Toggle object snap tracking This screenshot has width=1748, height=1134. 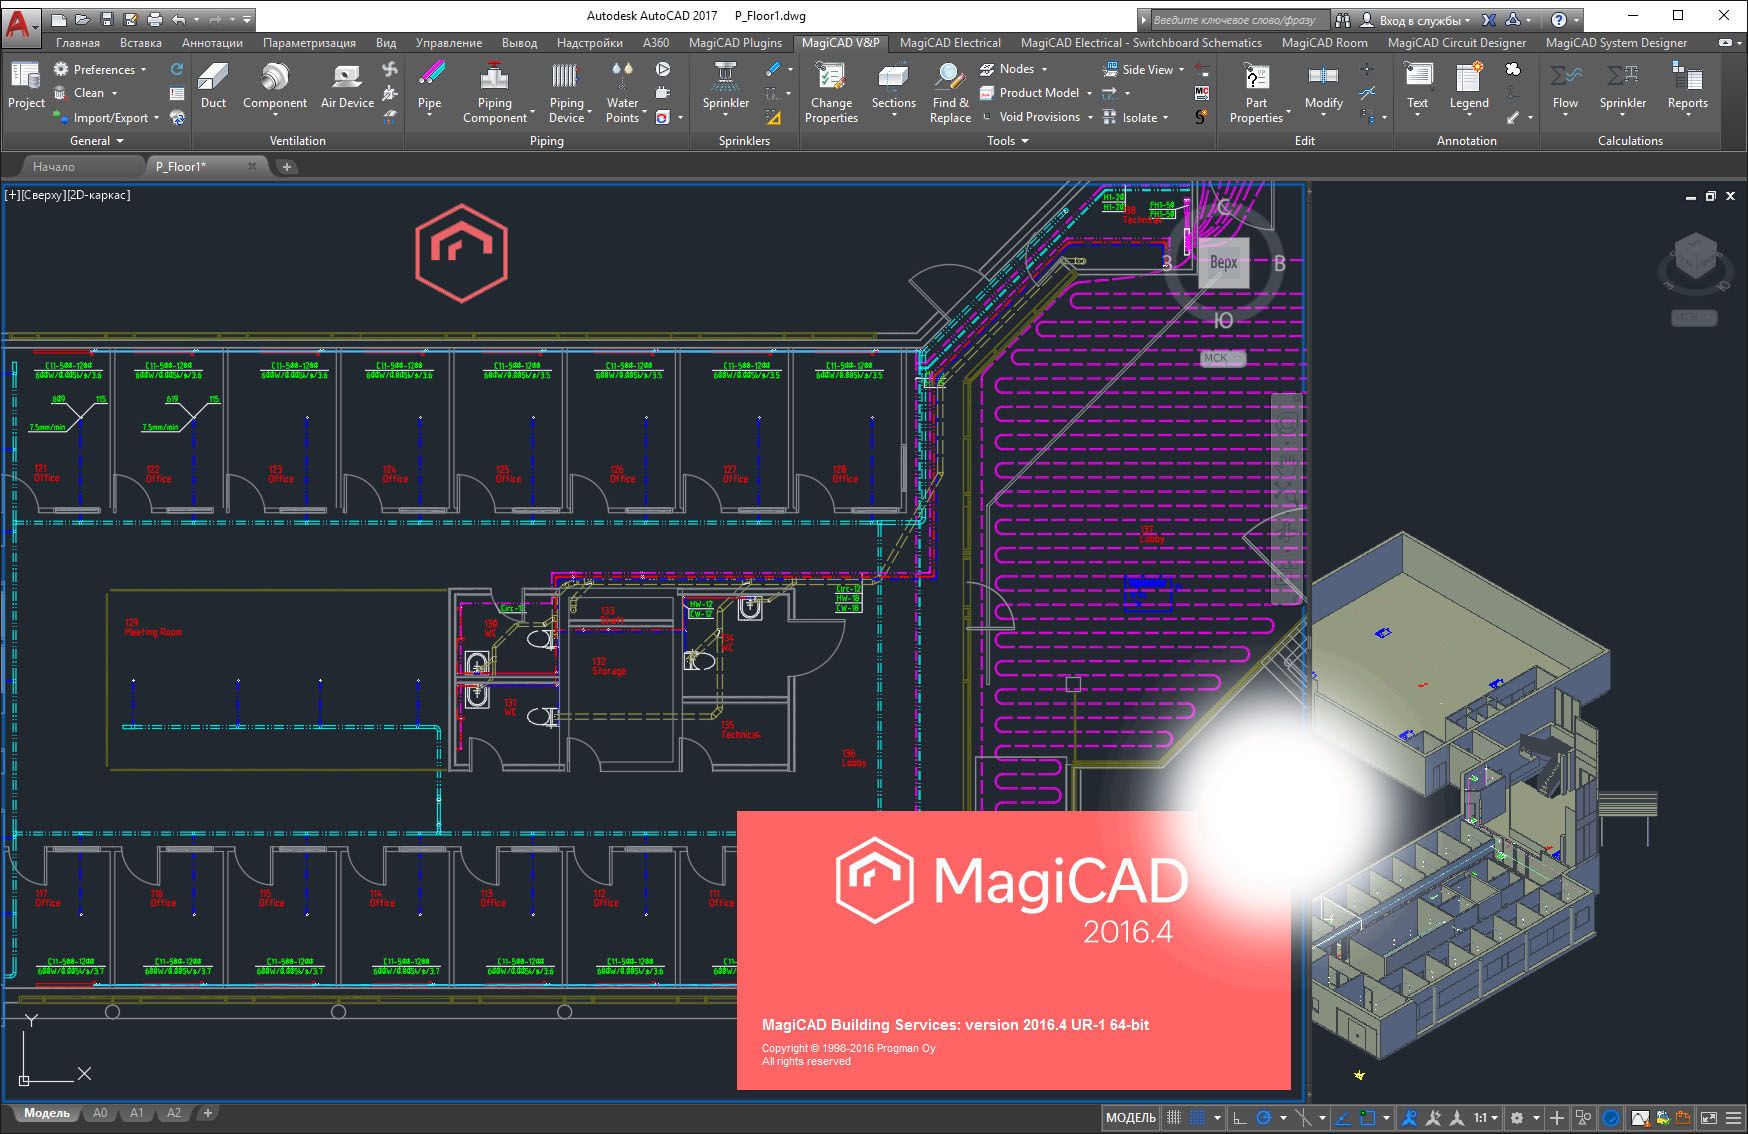(1343, 1118)
